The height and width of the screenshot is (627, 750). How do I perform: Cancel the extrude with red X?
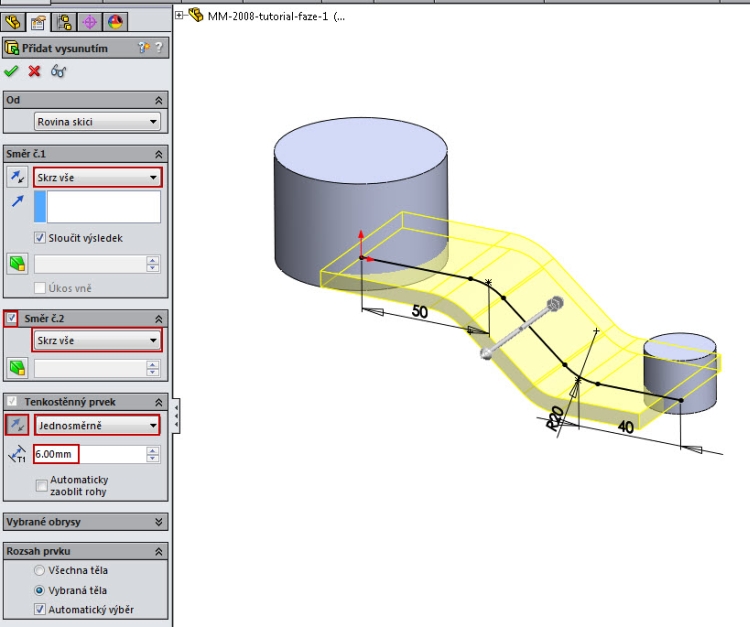[34, 71]
